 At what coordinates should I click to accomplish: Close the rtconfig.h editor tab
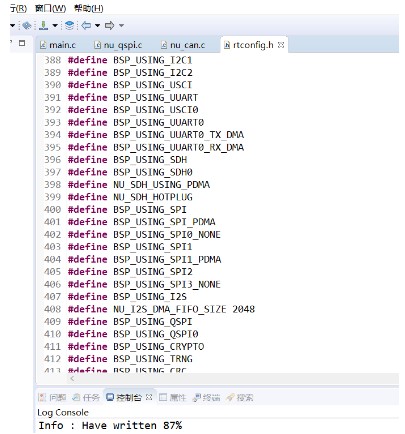coord(281,45)
